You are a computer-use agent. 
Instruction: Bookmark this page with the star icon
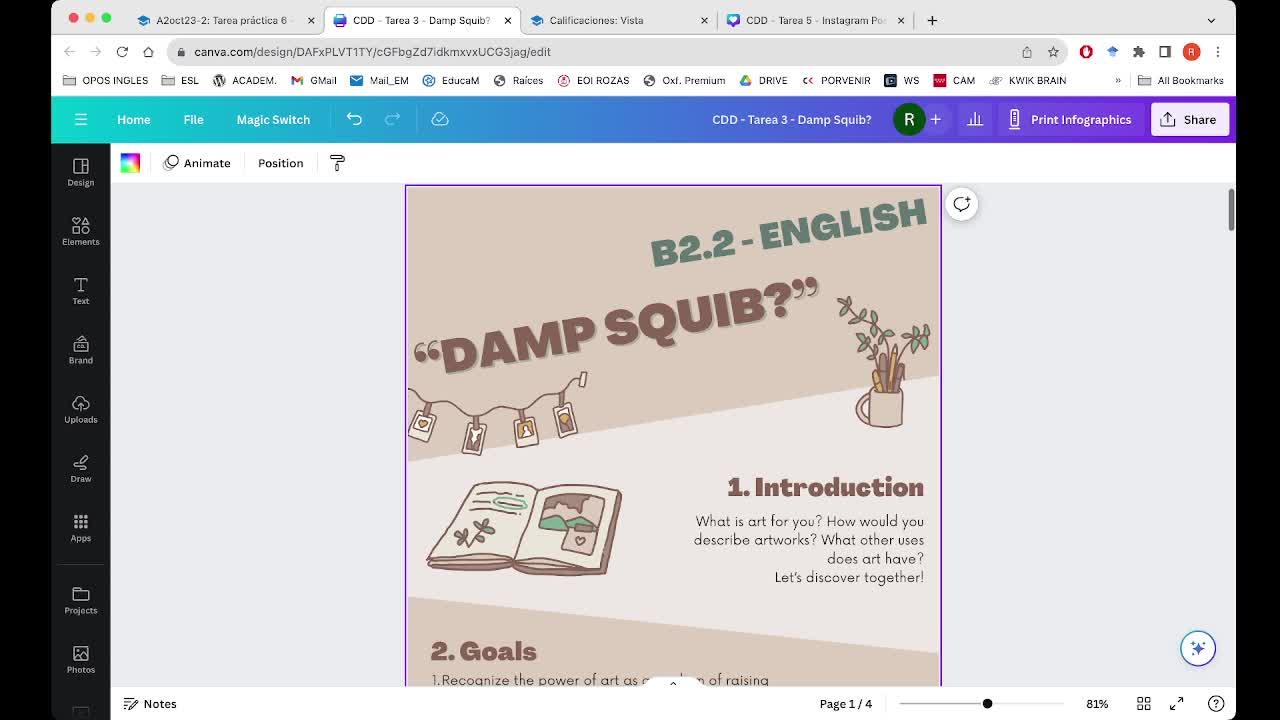[x=1053, y=52]
